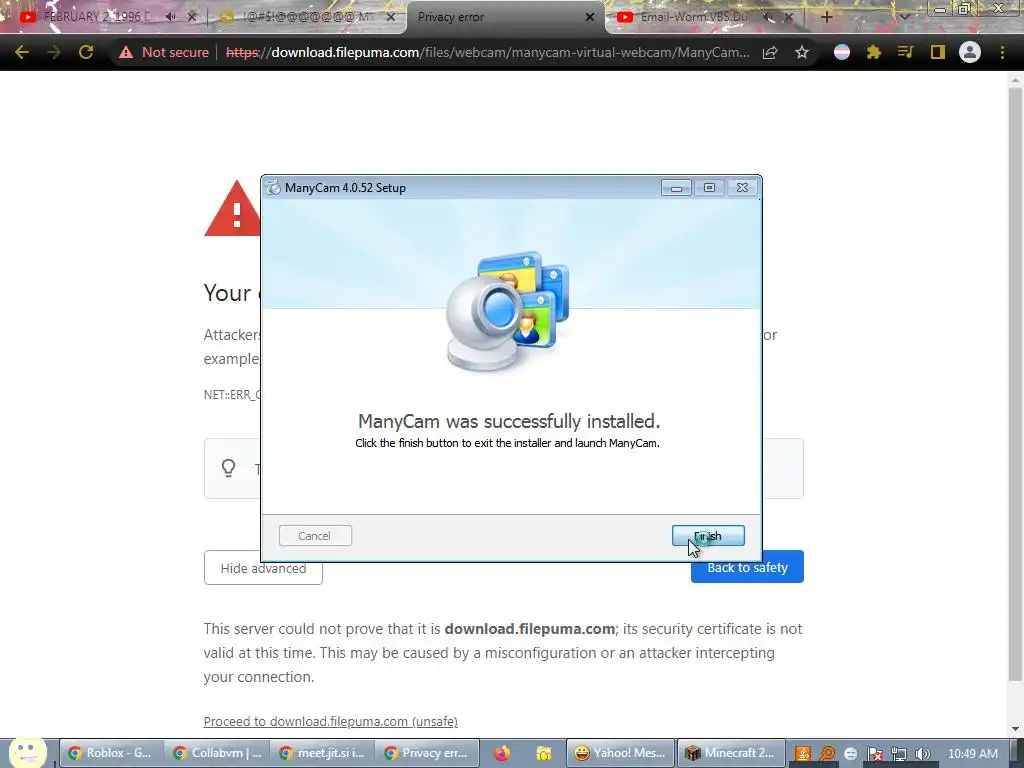Close the FEBRUARY 2, 1996 tab

pyautogui.click(x=192, y=17)
